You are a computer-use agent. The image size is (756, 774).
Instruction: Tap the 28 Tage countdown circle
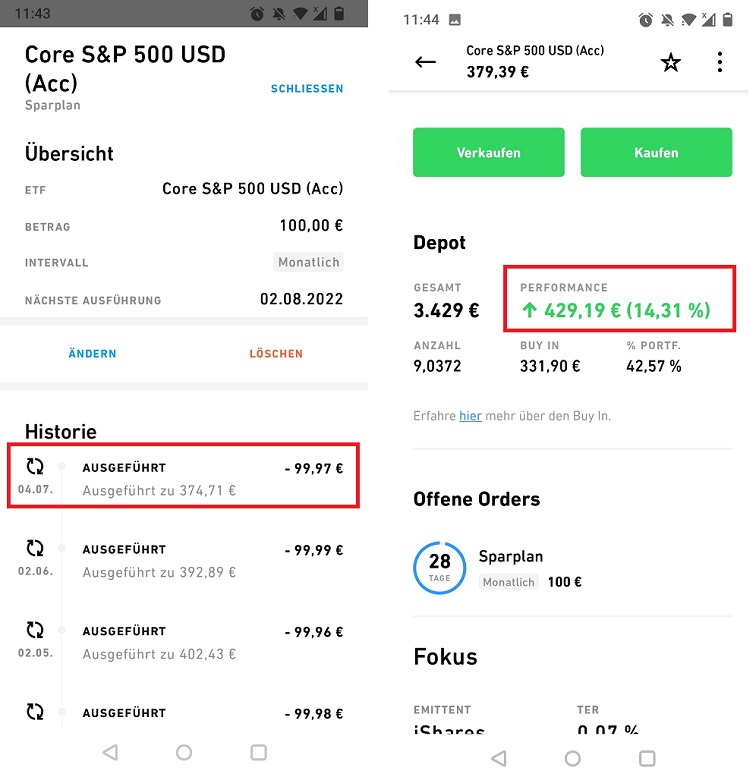point(439,568)
